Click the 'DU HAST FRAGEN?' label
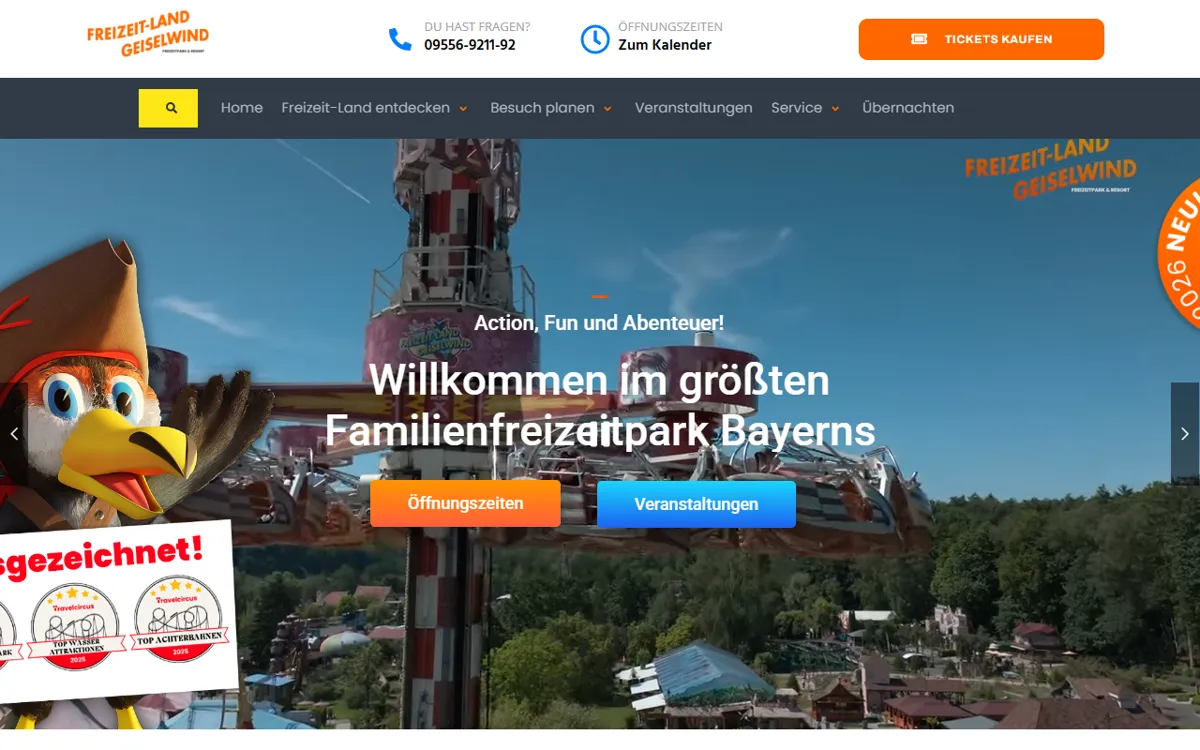This screenshot has width=1200, height=750. [x=477, y=27]
